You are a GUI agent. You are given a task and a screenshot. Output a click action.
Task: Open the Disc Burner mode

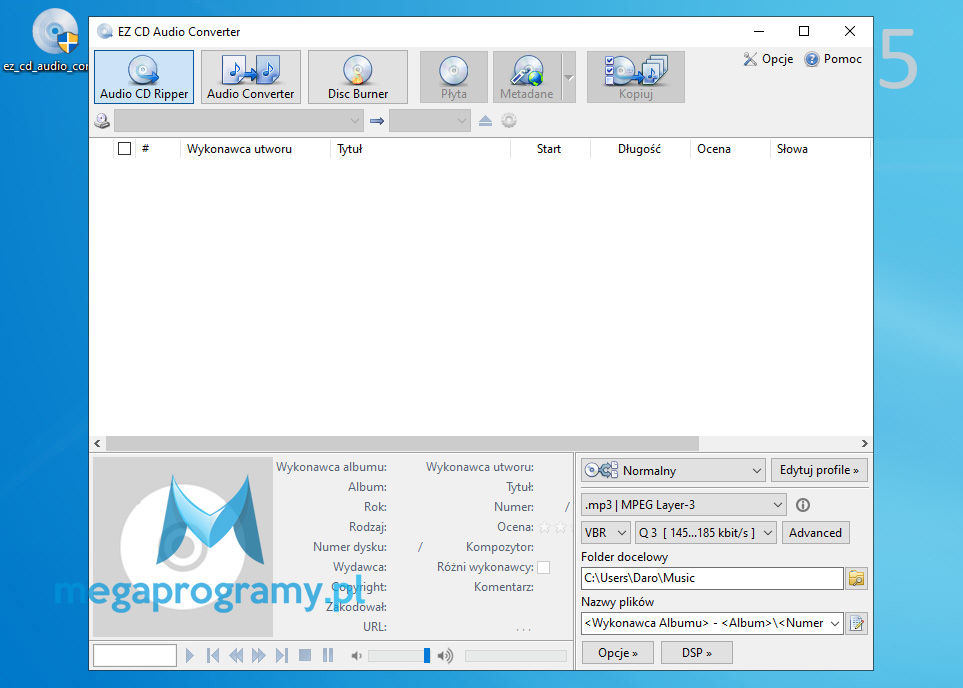tap(358, 77)
